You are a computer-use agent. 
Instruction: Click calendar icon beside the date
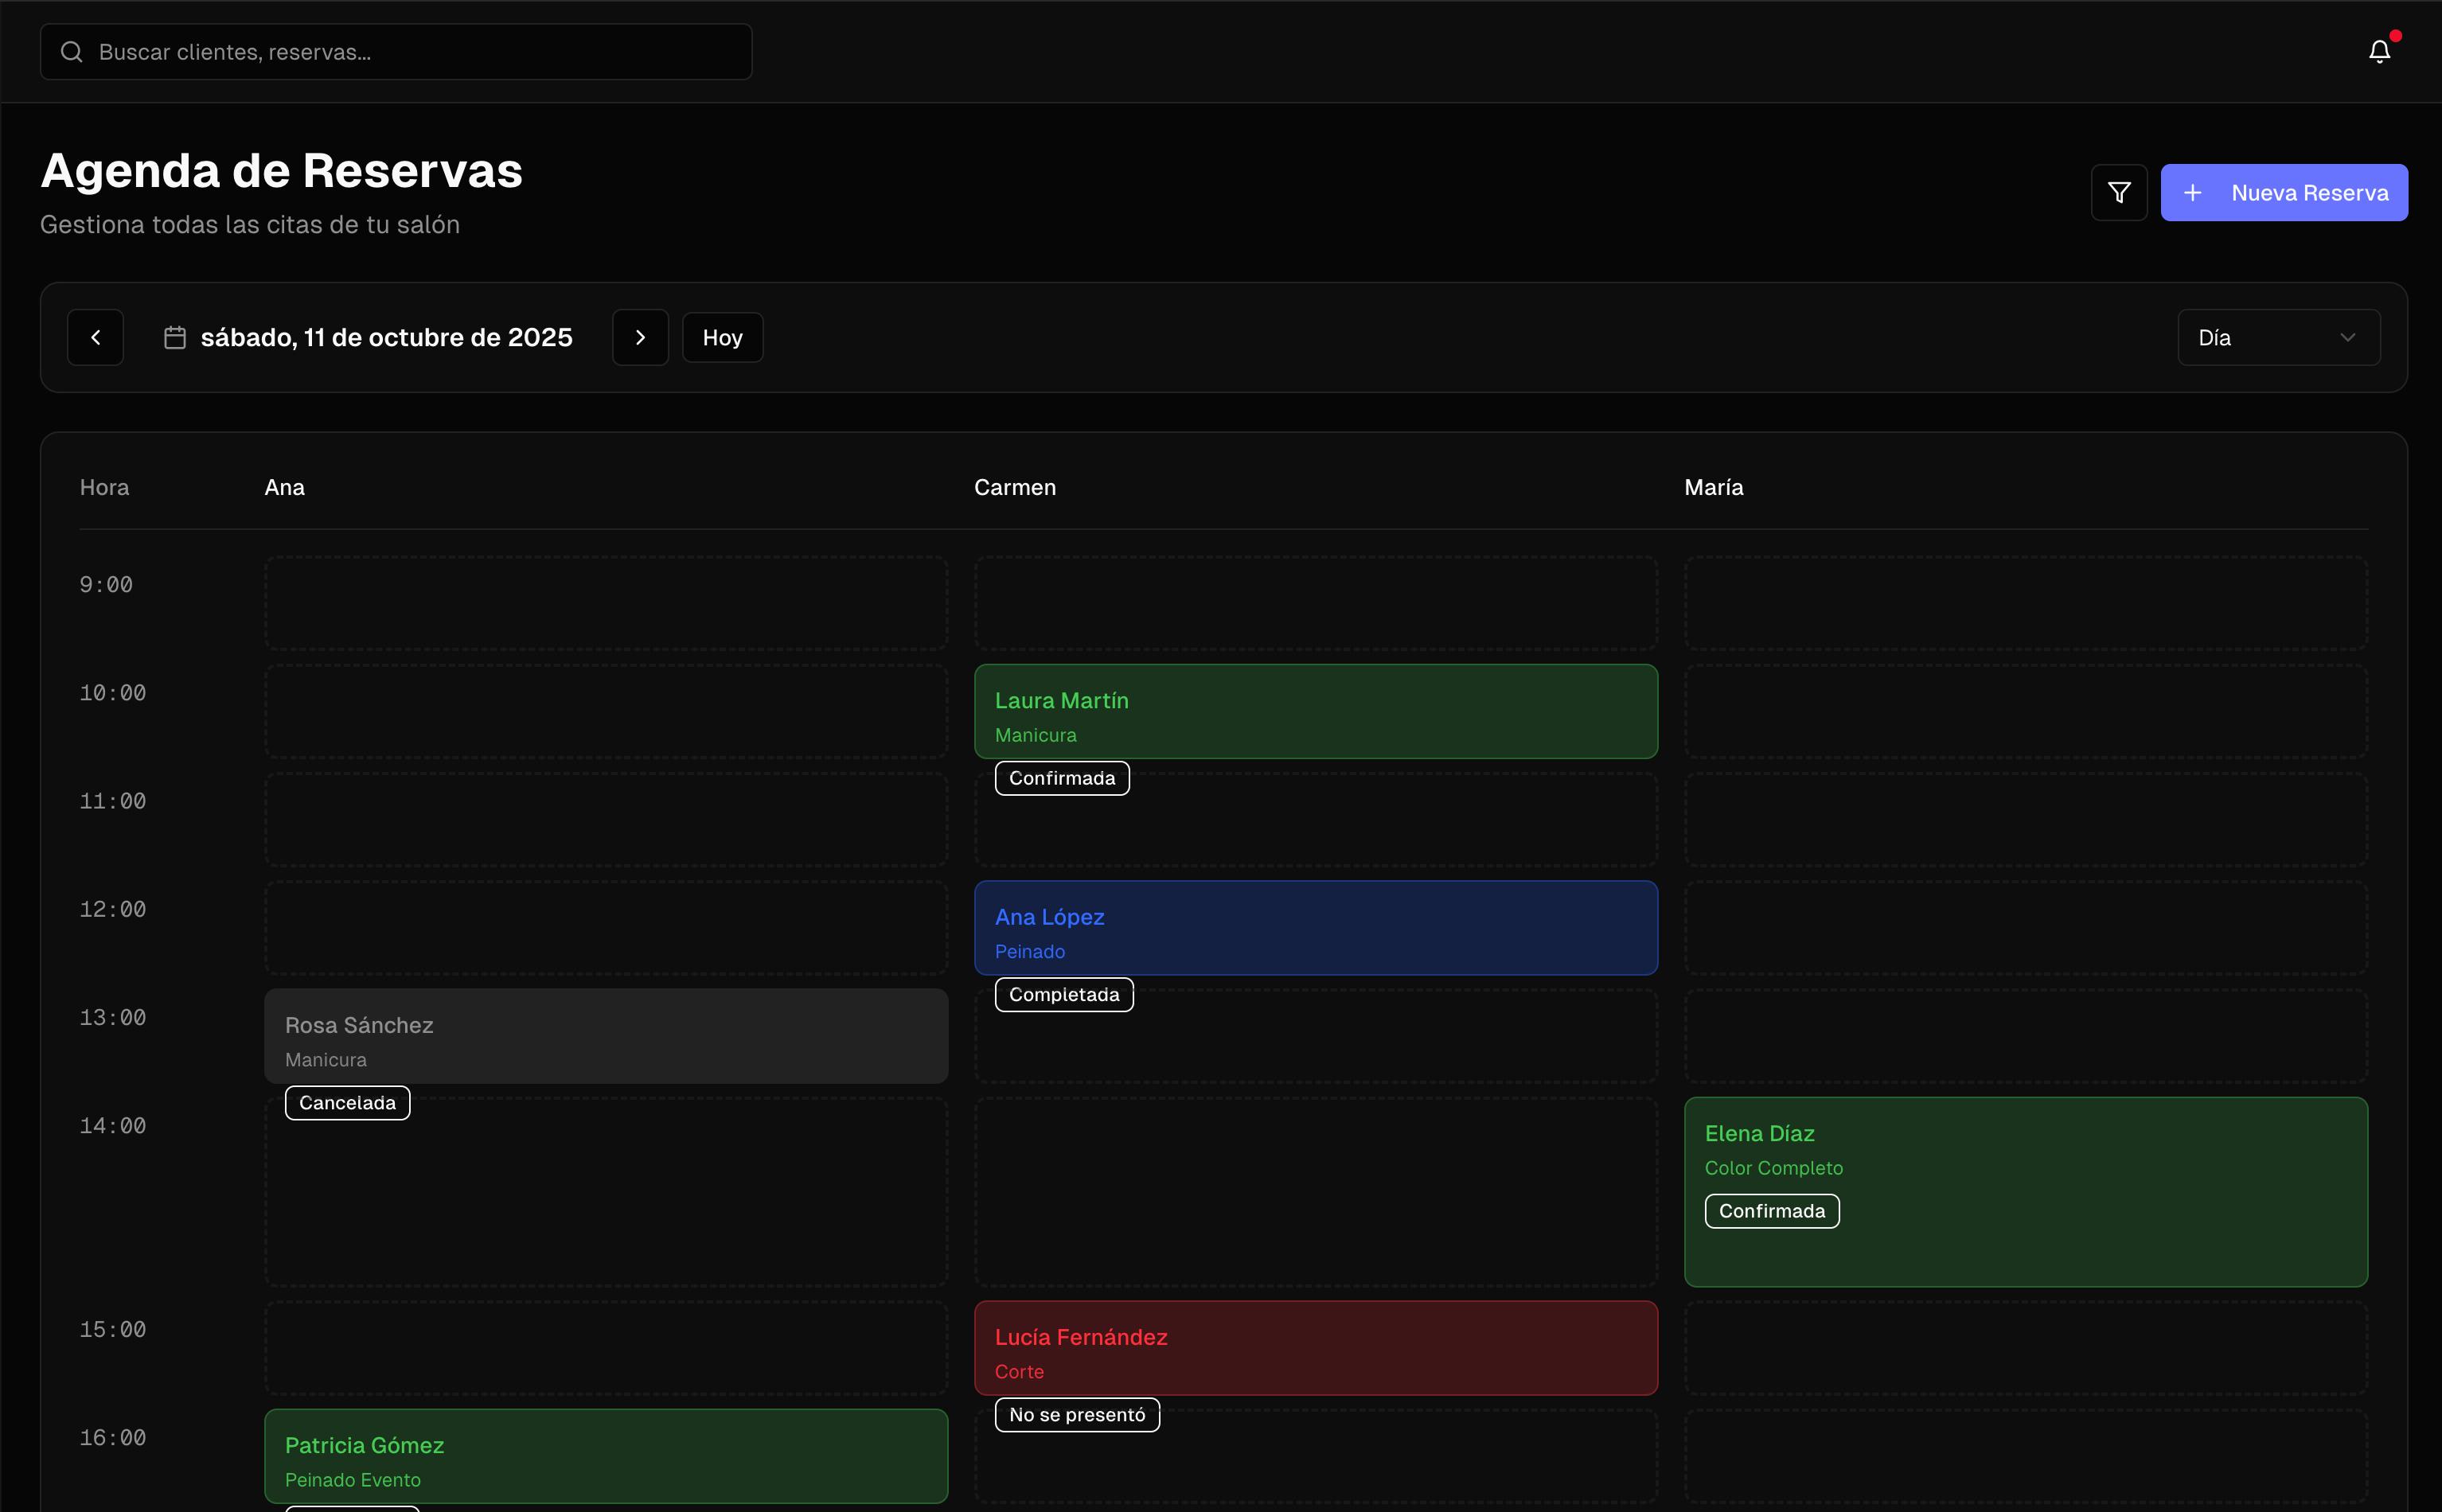click(x=175, y=338)
